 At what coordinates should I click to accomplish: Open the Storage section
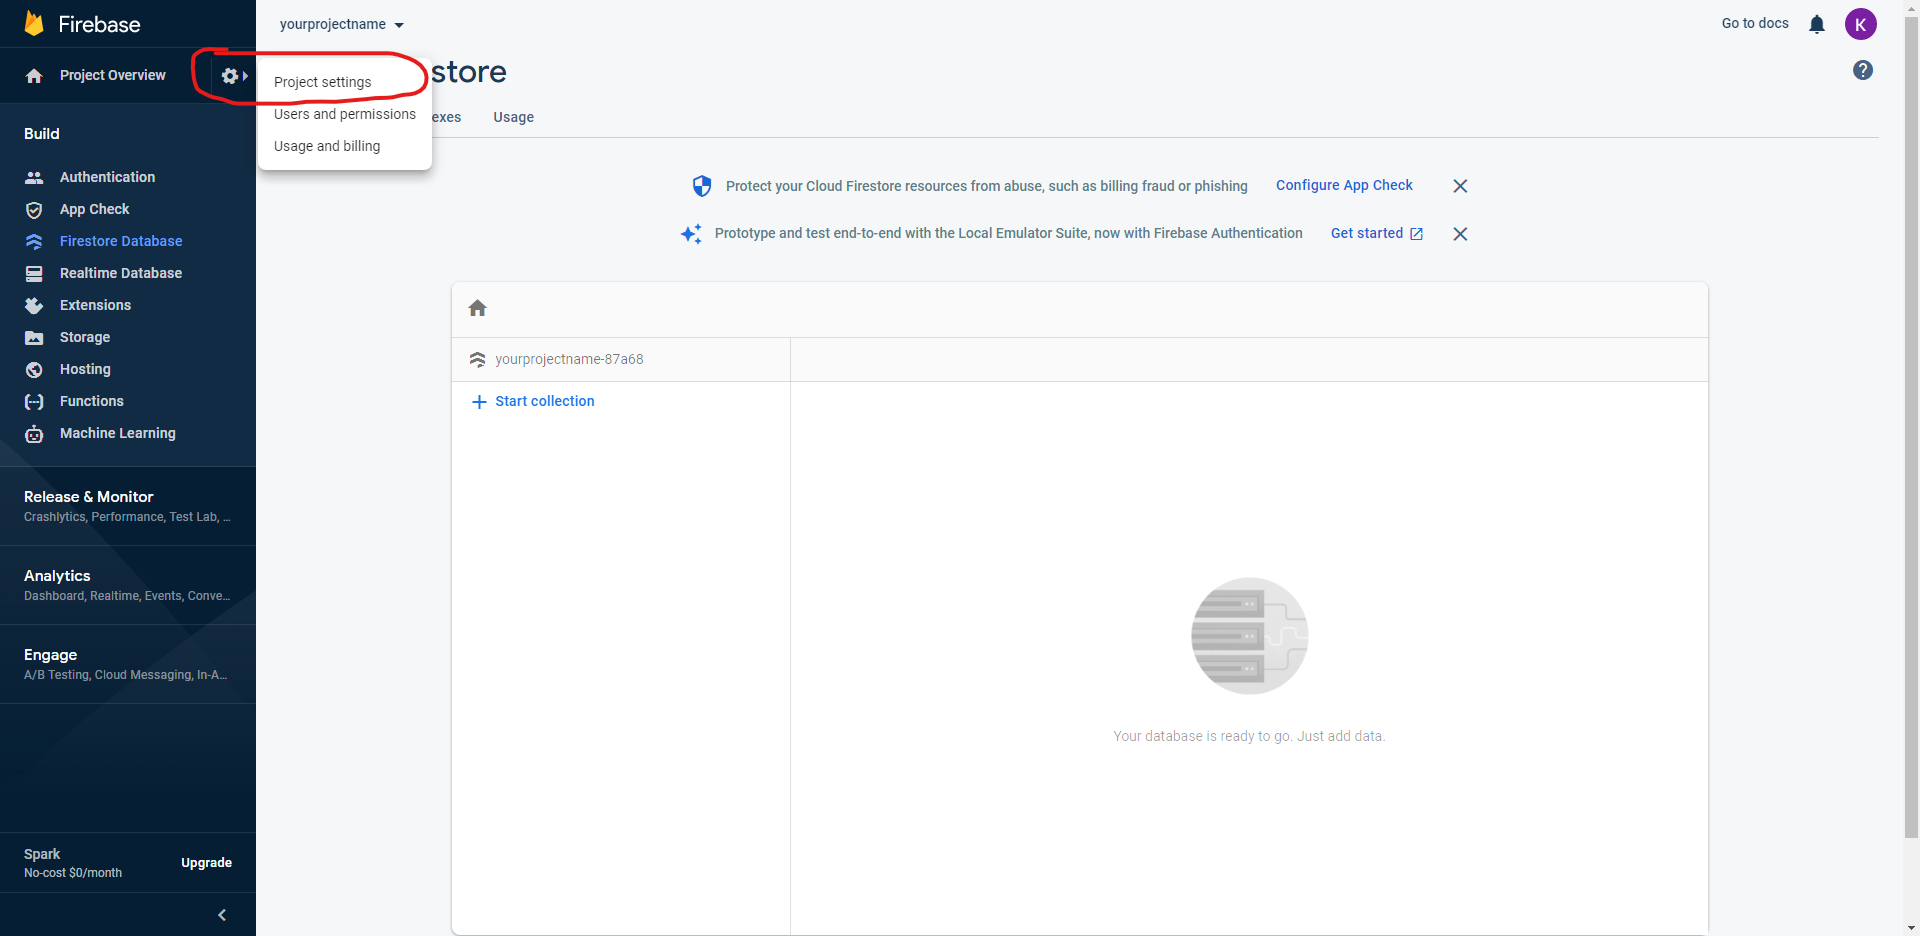coord(84,337)
